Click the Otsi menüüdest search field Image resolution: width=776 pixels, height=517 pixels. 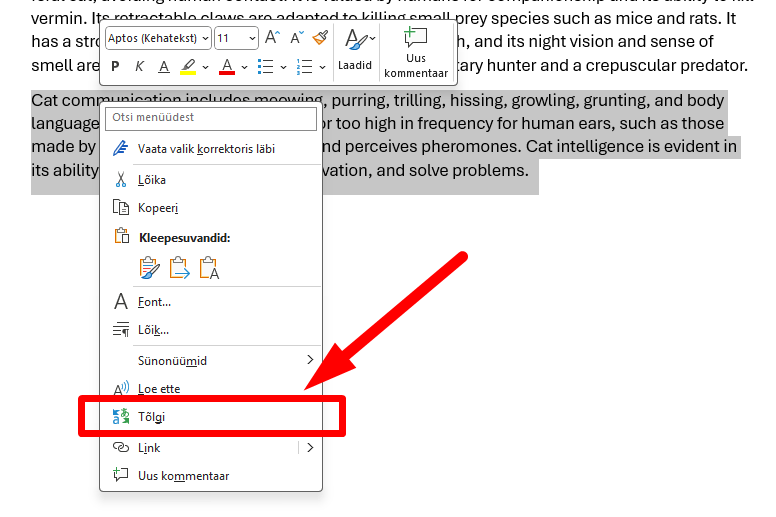pyautogui.click(x=211, y=117)
